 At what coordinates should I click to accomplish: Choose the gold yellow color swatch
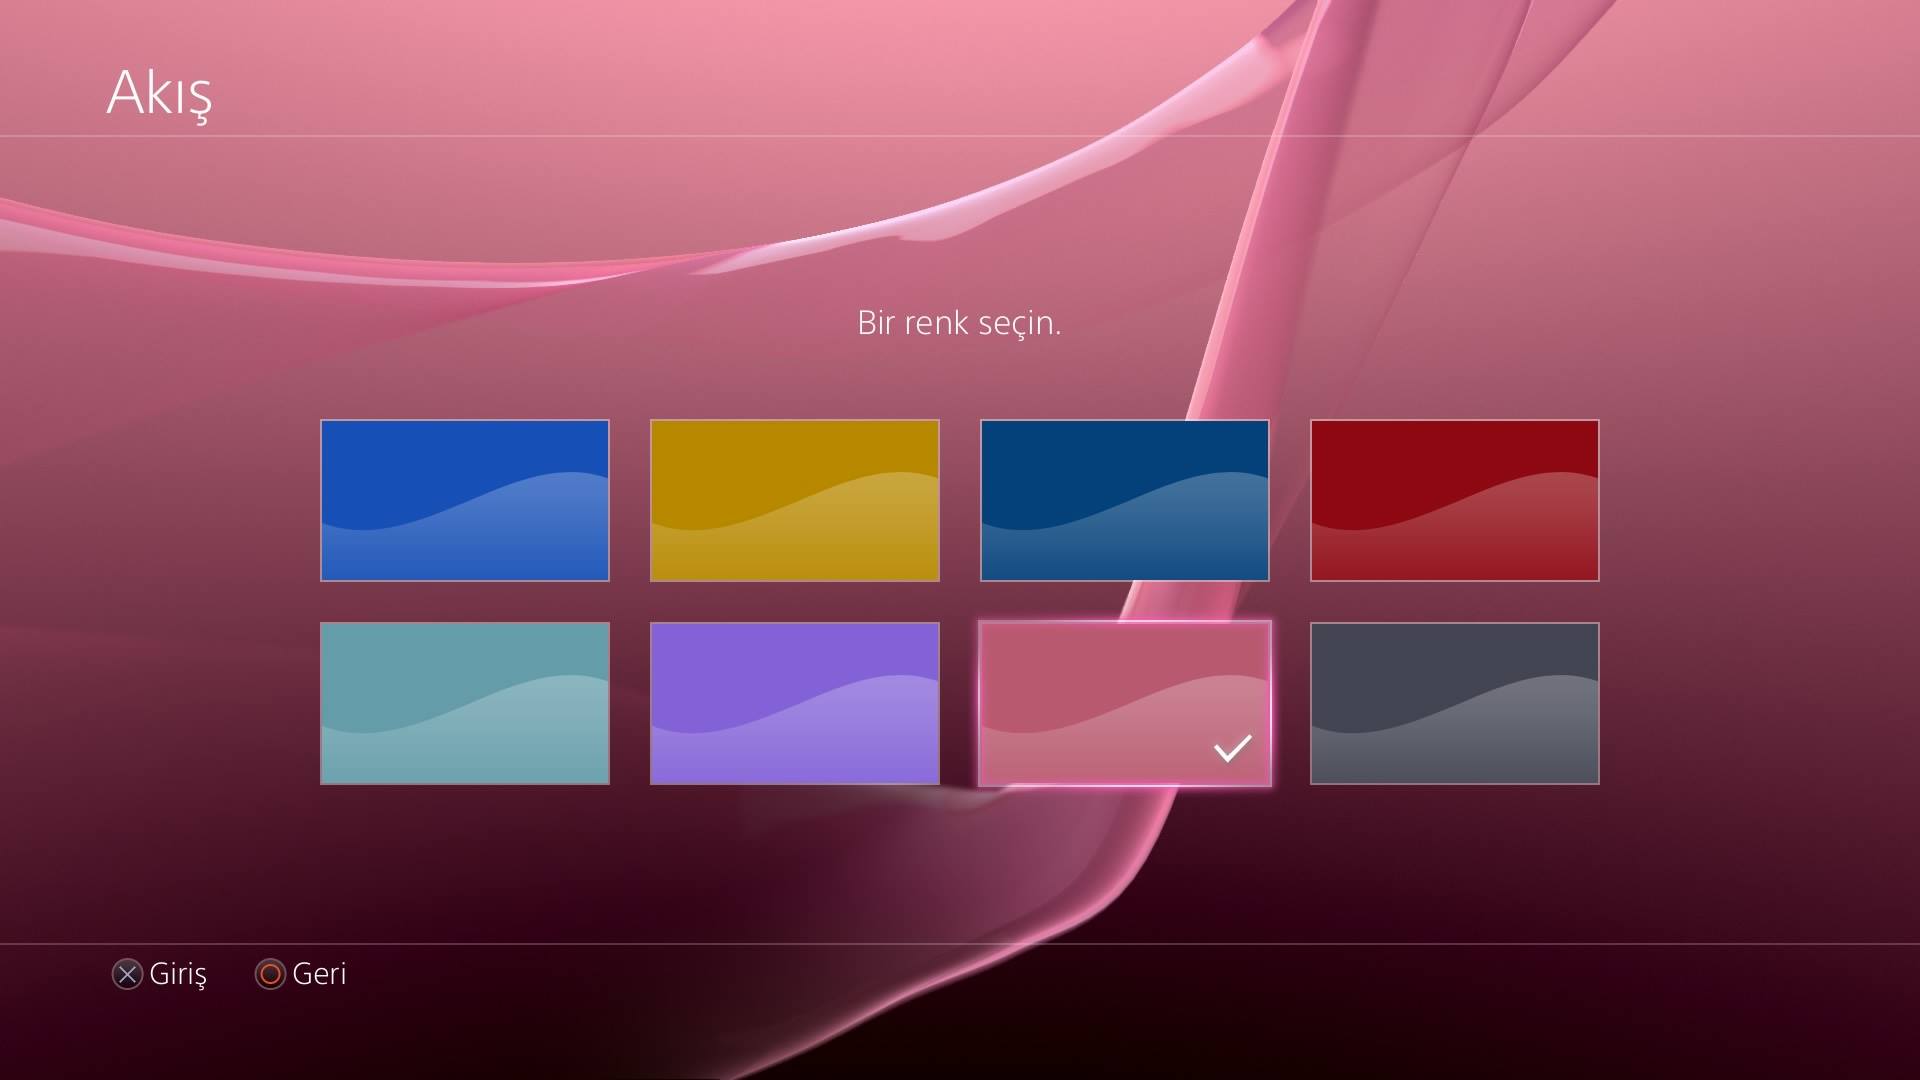point(794,500)
